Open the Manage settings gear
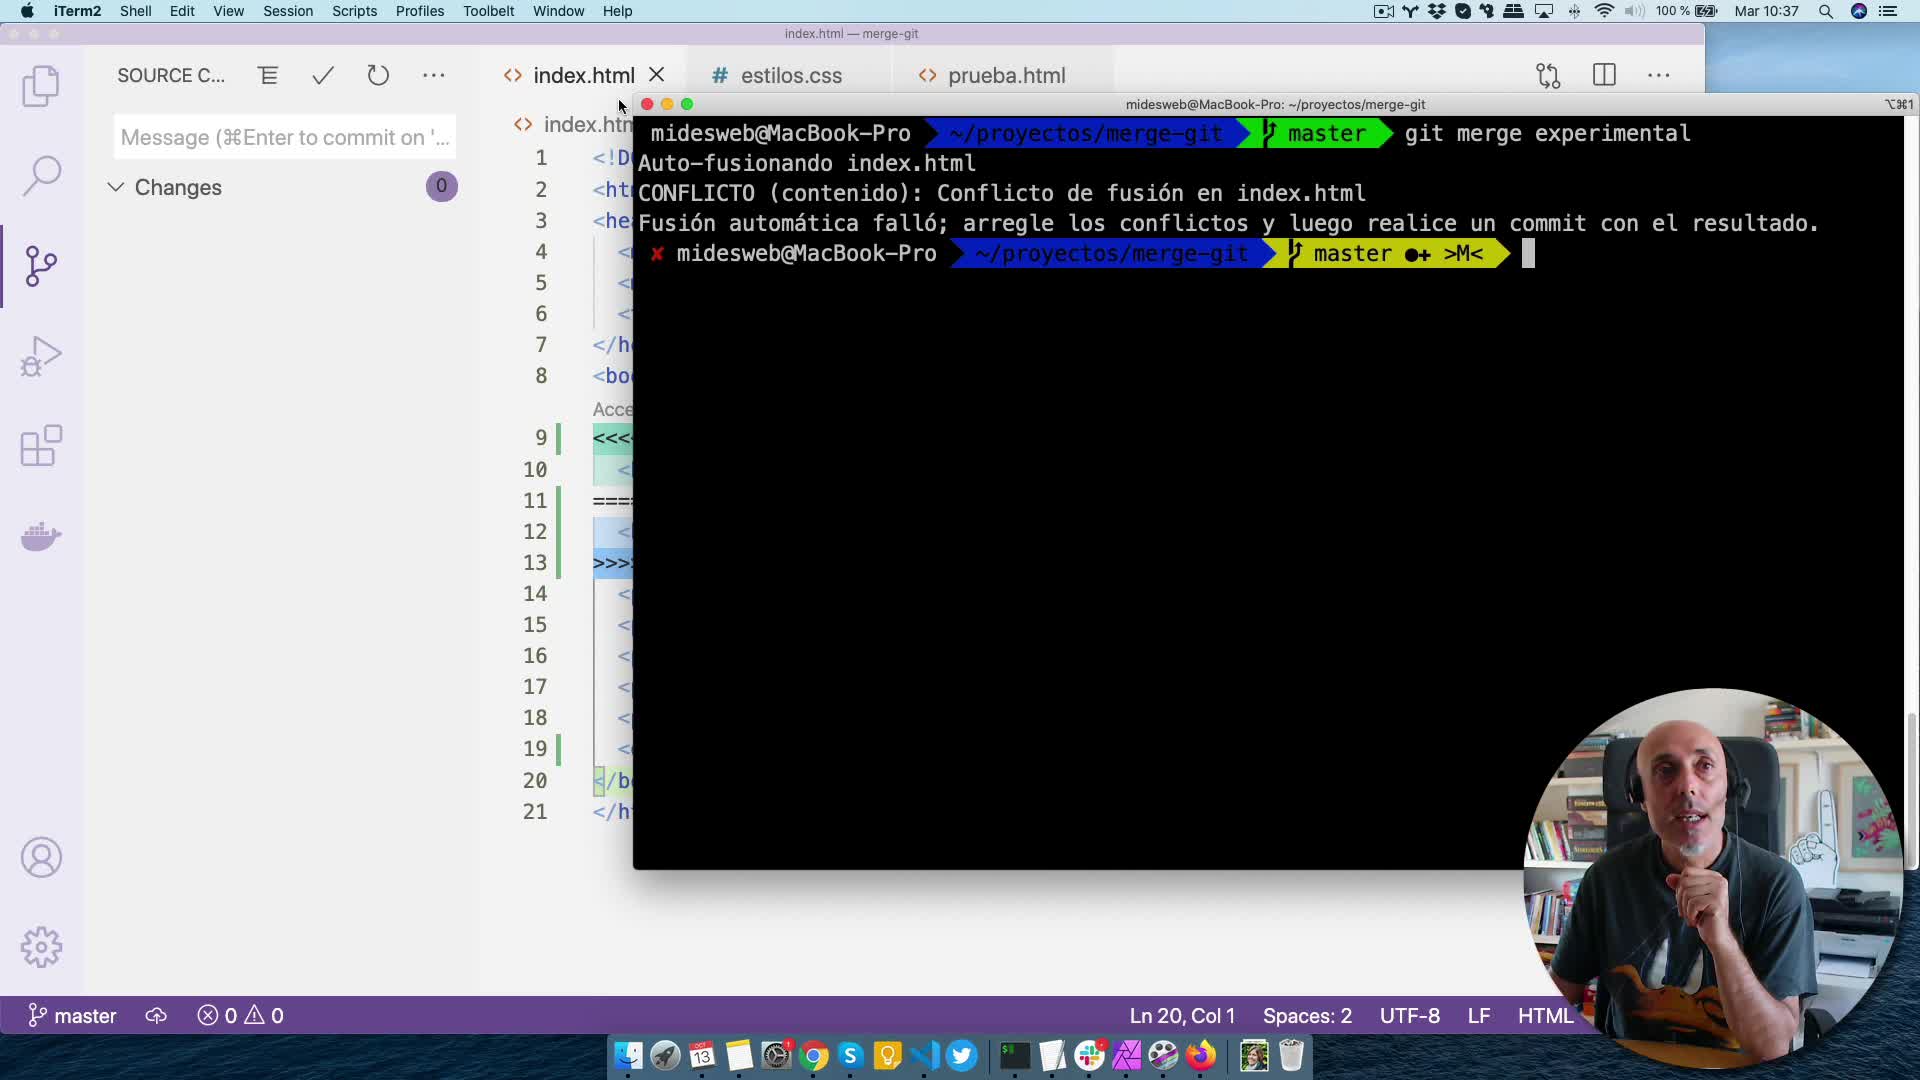This screenshot has height=1080, width=1920. click(x=40, y=947)
